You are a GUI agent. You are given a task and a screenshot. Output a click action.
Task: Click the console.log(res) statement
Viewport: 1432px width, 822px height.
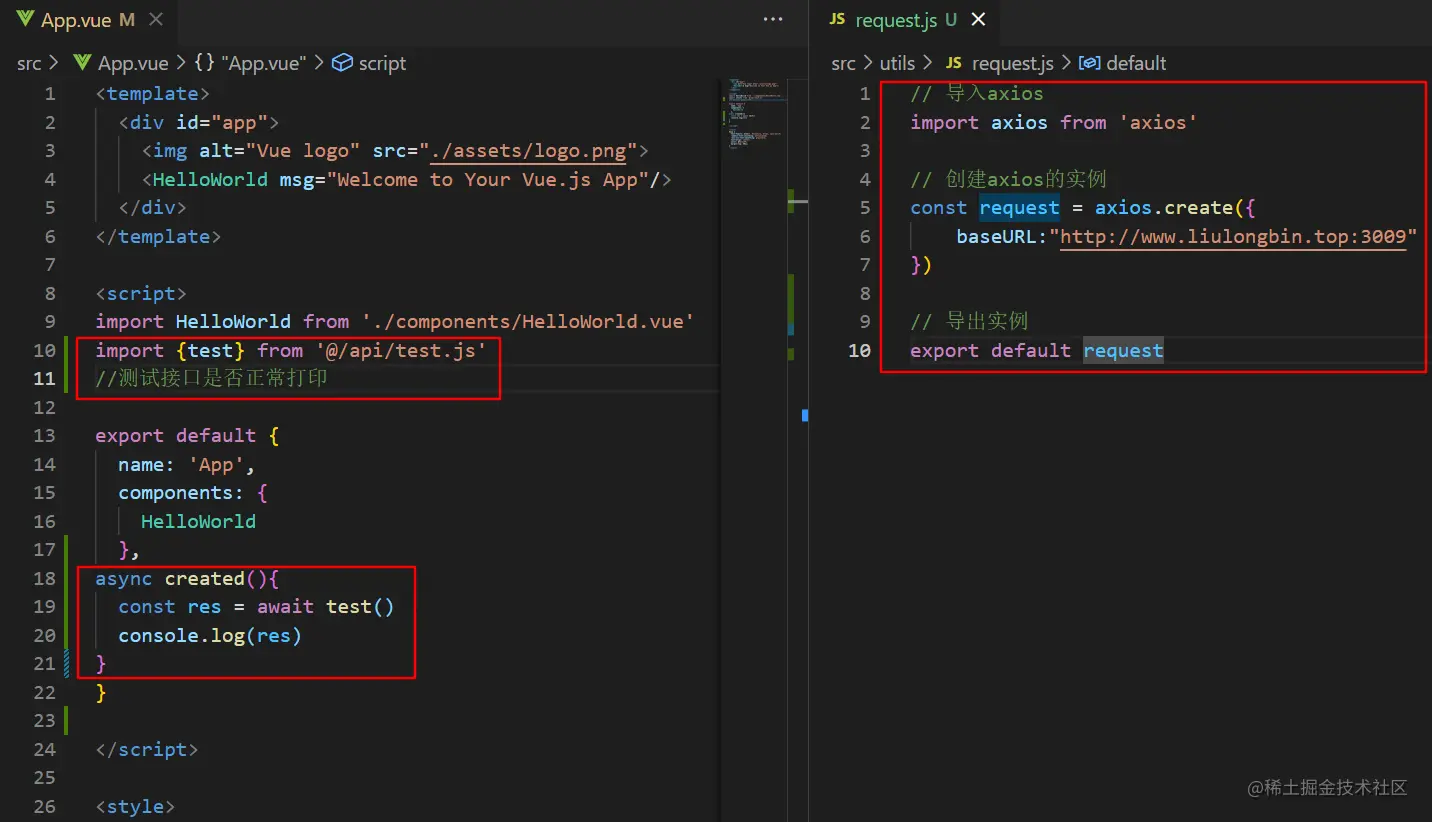click(x=210, y=636)
